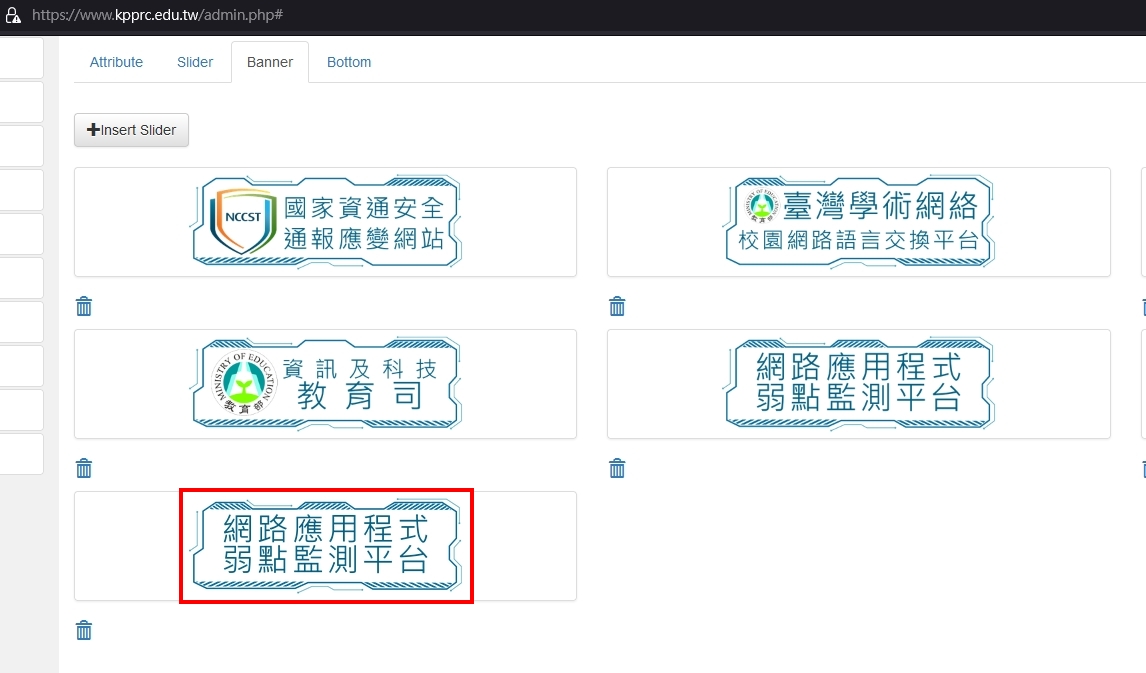This screenshot has height=673, width=1146.
Task: Click trash icon under right 網路應用程式 banner
Action: (x=617, y=468)
